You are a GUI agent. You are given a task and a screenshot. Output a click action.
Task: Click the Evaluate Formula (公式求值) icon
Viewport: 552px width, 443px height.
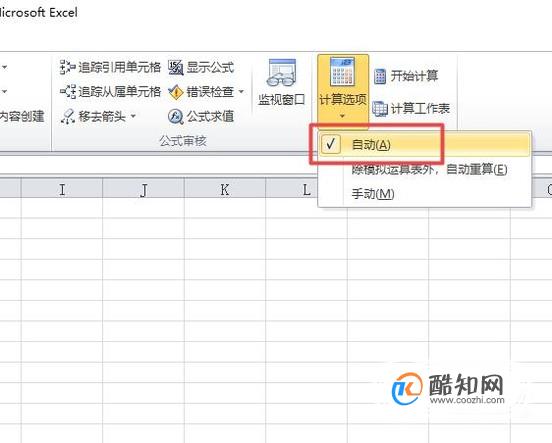[175, 117]
